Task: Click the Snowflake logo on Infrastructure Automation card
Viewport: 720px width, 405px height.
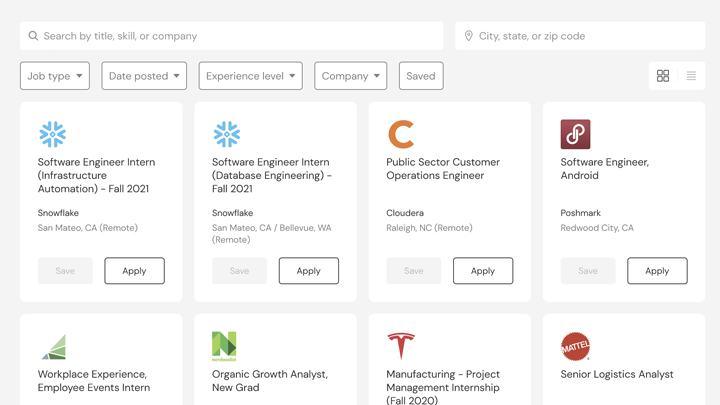Action: point(52,134)
